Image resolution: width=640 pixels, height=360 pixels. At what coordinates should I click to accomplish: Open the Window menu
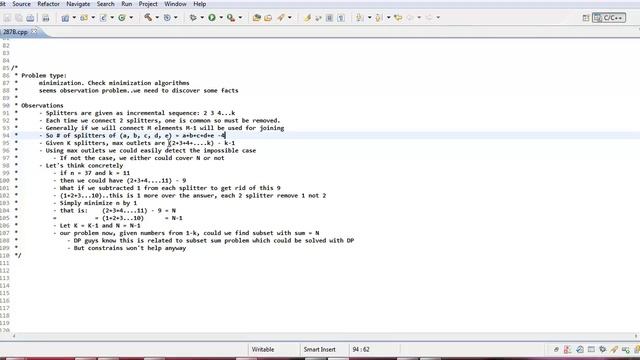(175, 4)
